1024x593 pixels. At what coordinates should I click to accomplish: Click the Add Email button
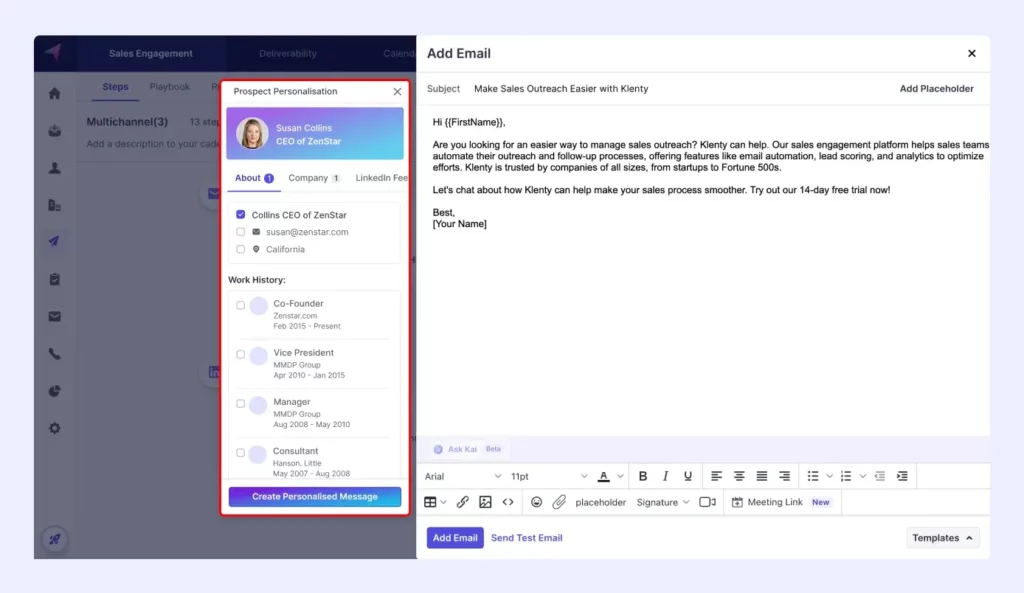click(455, 537)
